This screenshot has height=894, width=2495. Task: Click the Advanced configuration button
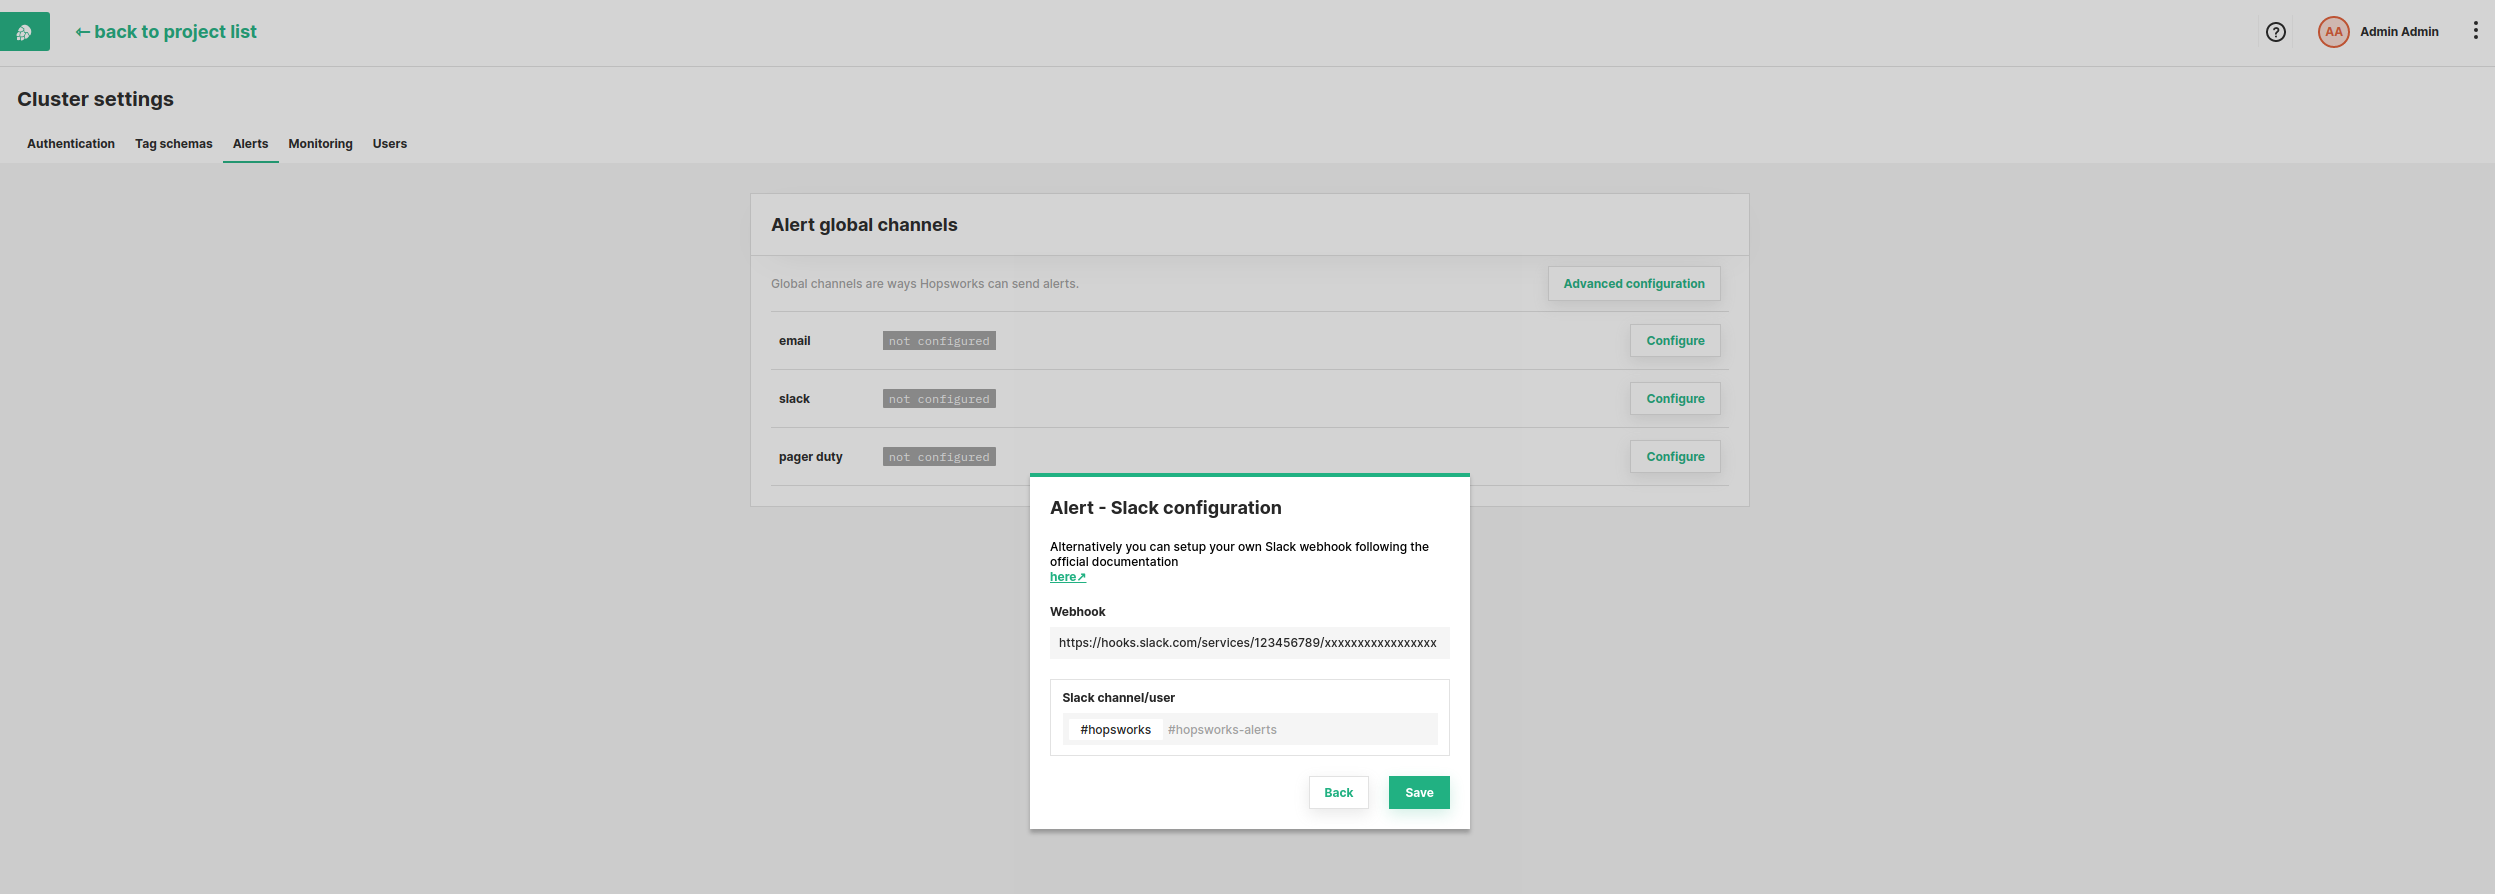(x=1633, y=284)
